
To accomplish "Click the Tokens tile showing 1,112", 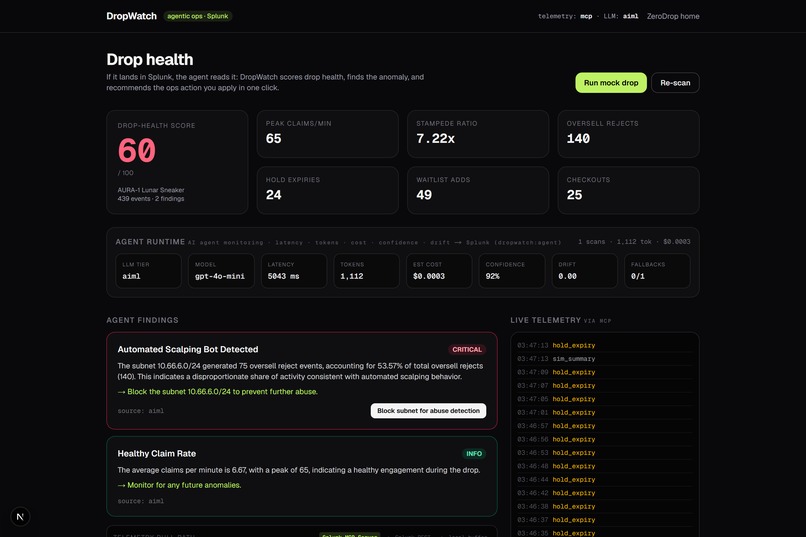I will [367, 271].
